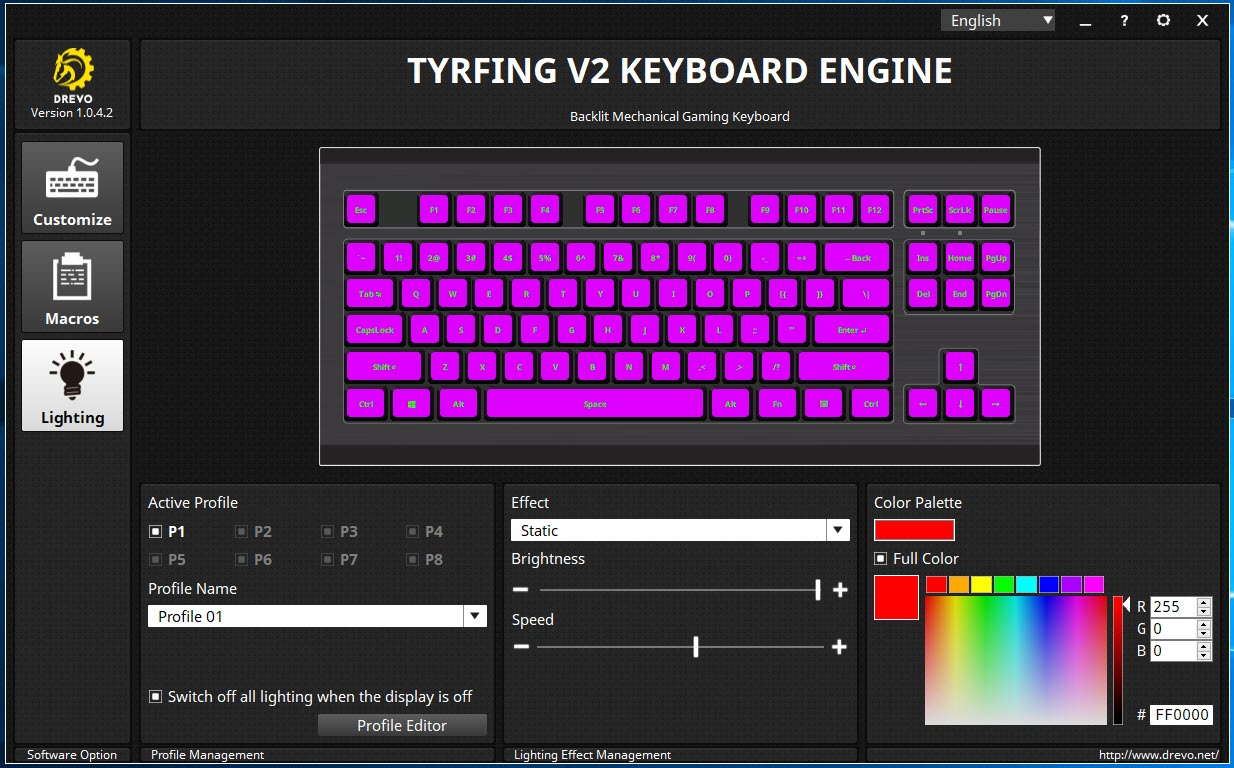Select the Back key on keyboard

tap(857, 258)
